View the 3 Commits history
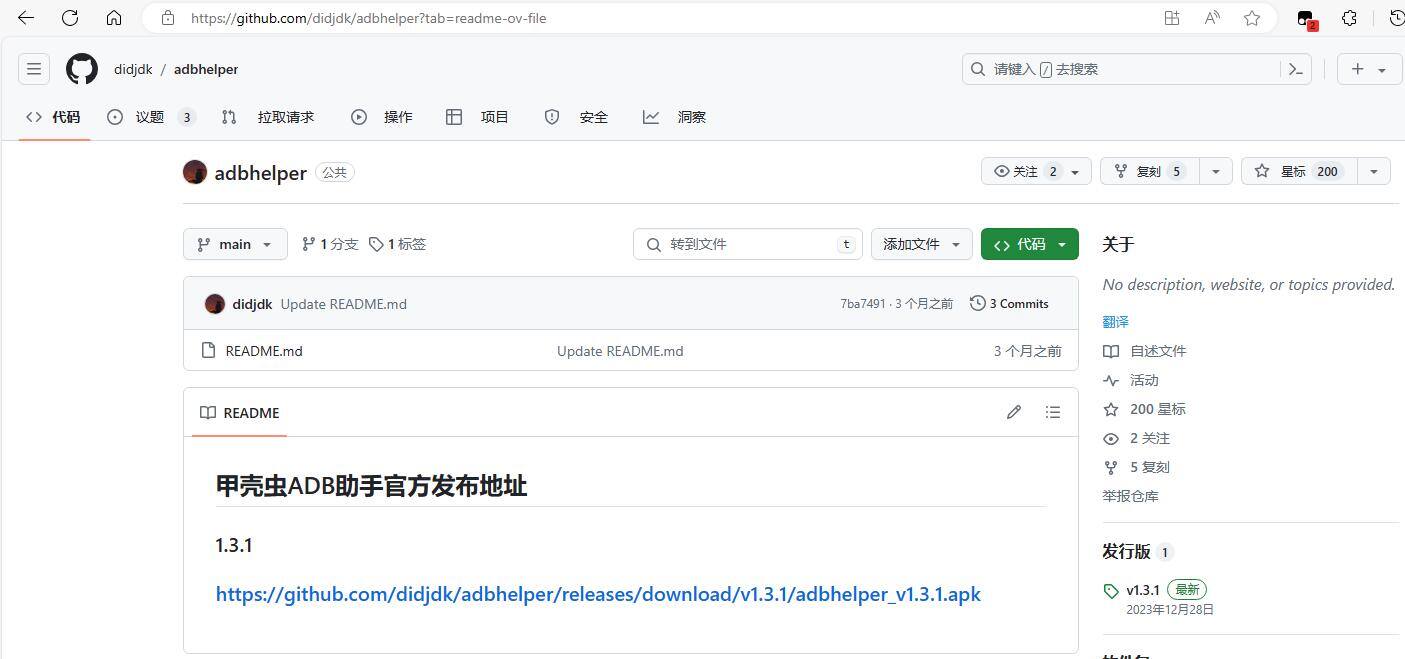This screenshot has height=659, width=1405. [1009, 304]
